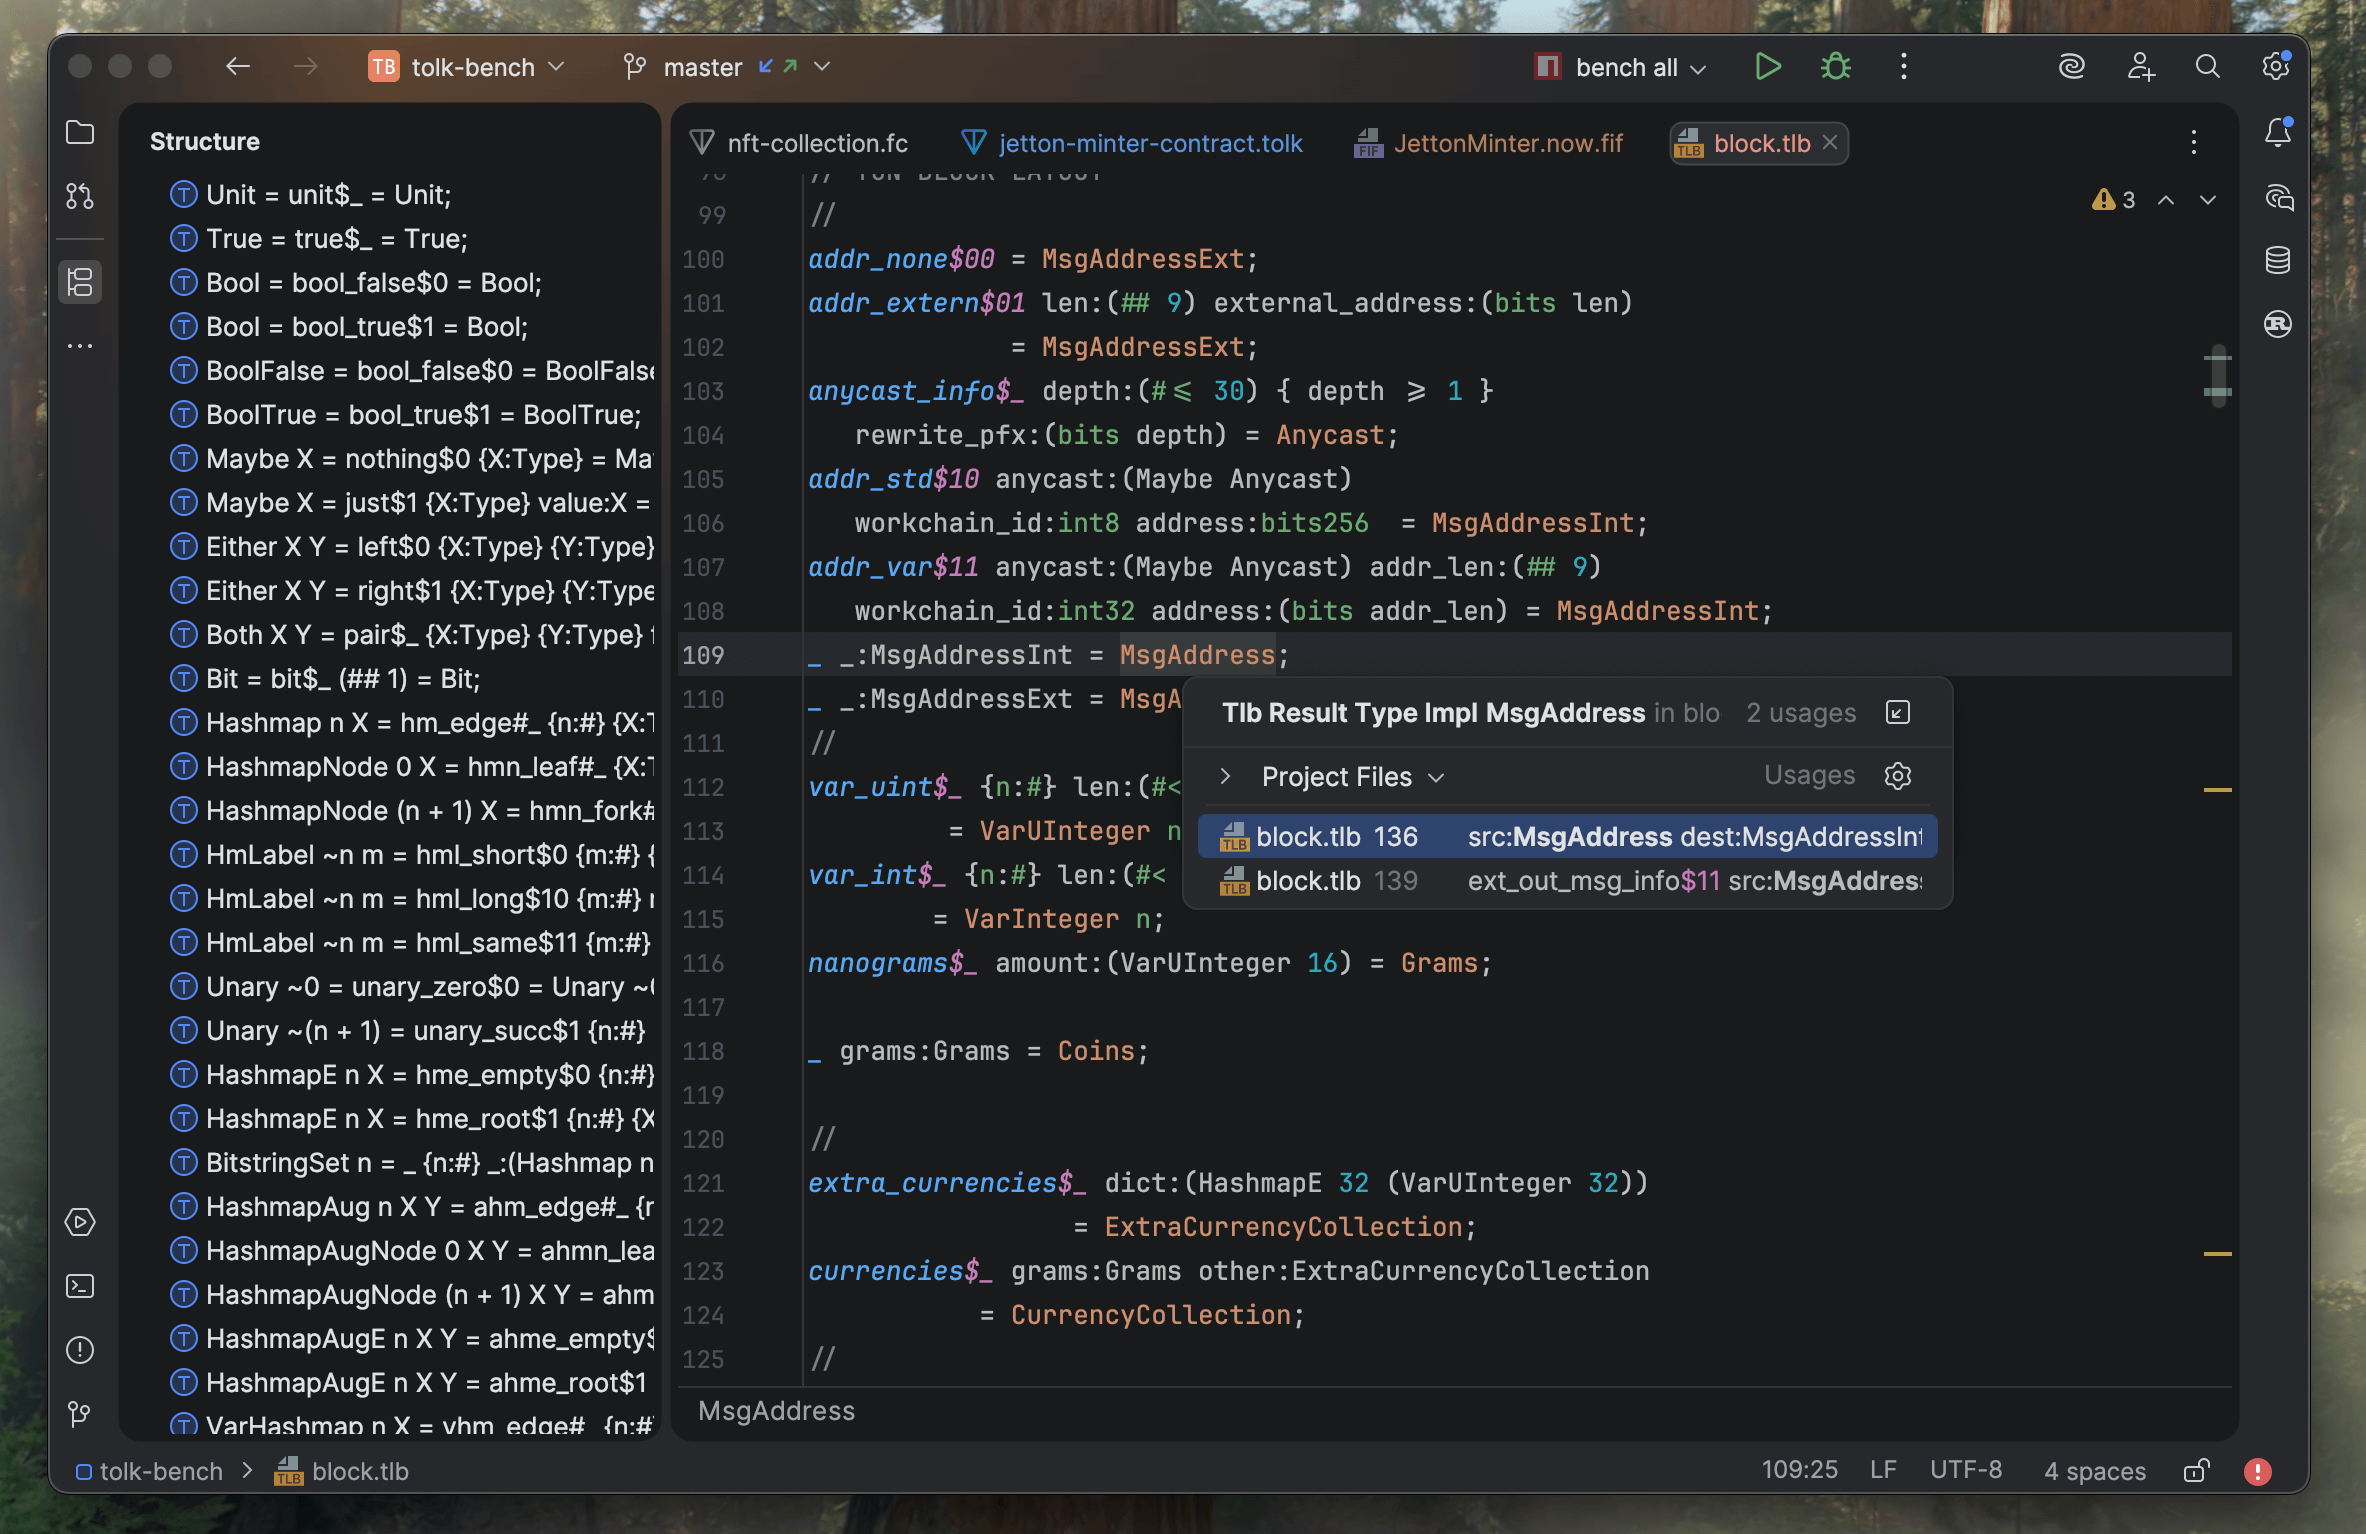2366x1534 pixels.
Task: Open the Terminal tool window
Action: [80, 1286]
